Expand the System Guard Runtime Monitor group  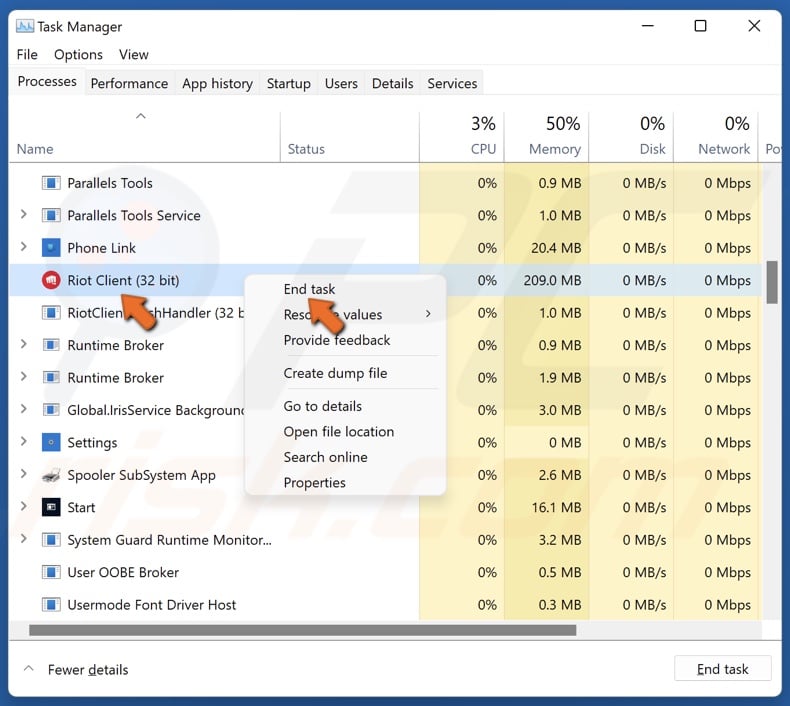pos(23,539)
